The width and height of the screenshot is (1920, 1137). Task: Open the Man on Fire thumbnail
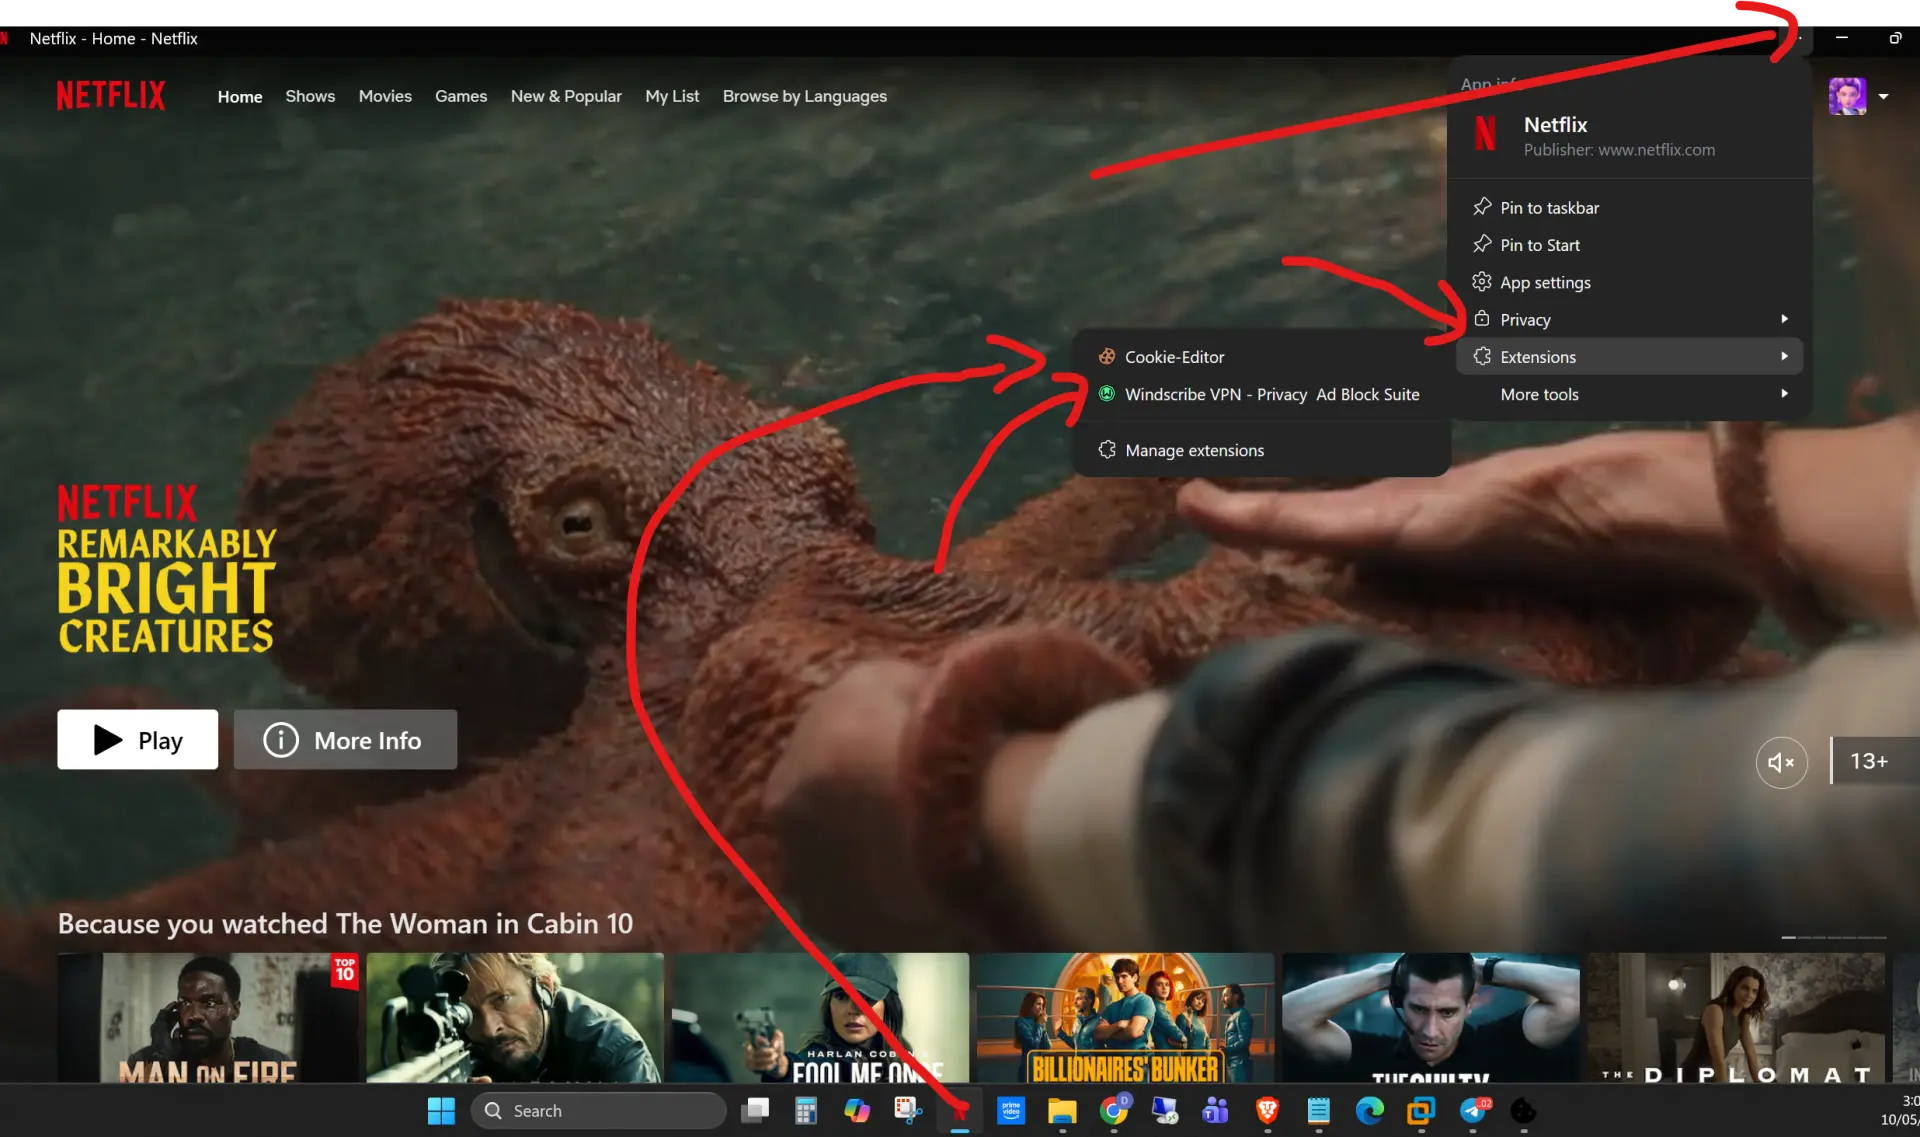(x=208, y=1018)
